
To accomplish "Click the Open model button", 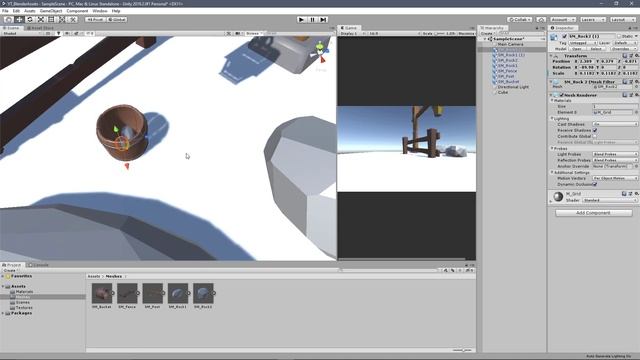I will click(577, 49).
